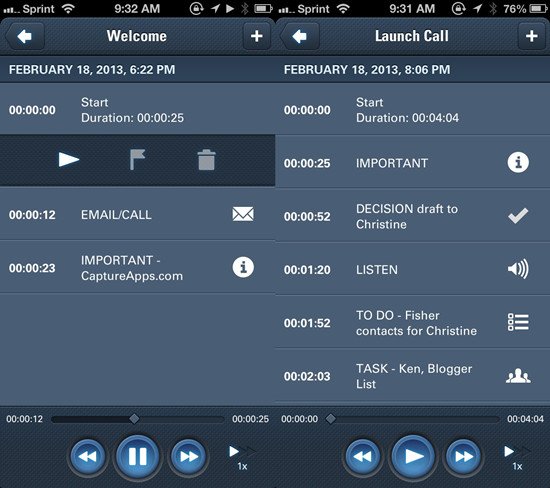
Task: Tap info icon on IMPORTANT - CaptureApps.com row
Action: pos(243,267)
